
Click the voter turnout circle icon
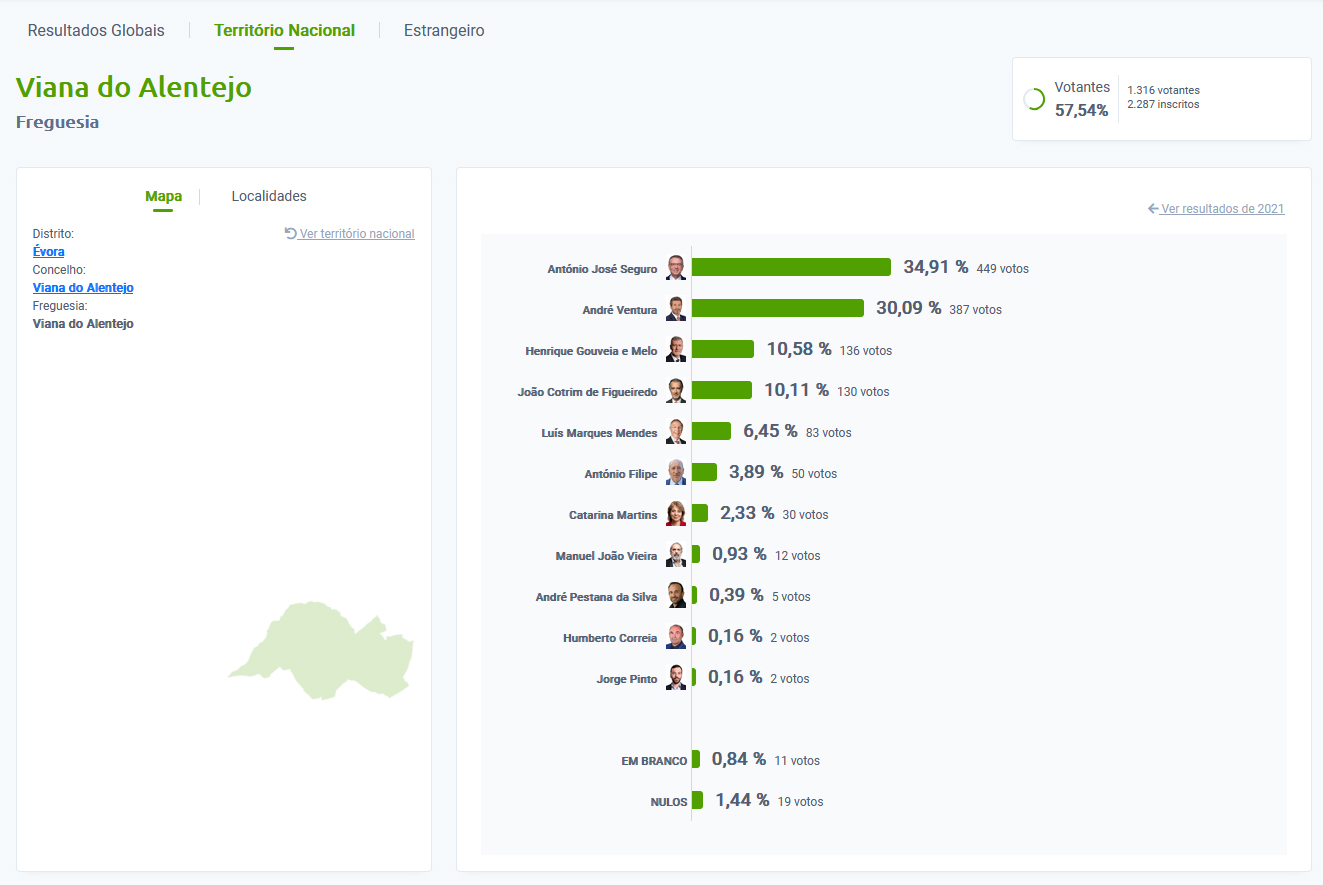point(1035,99)
